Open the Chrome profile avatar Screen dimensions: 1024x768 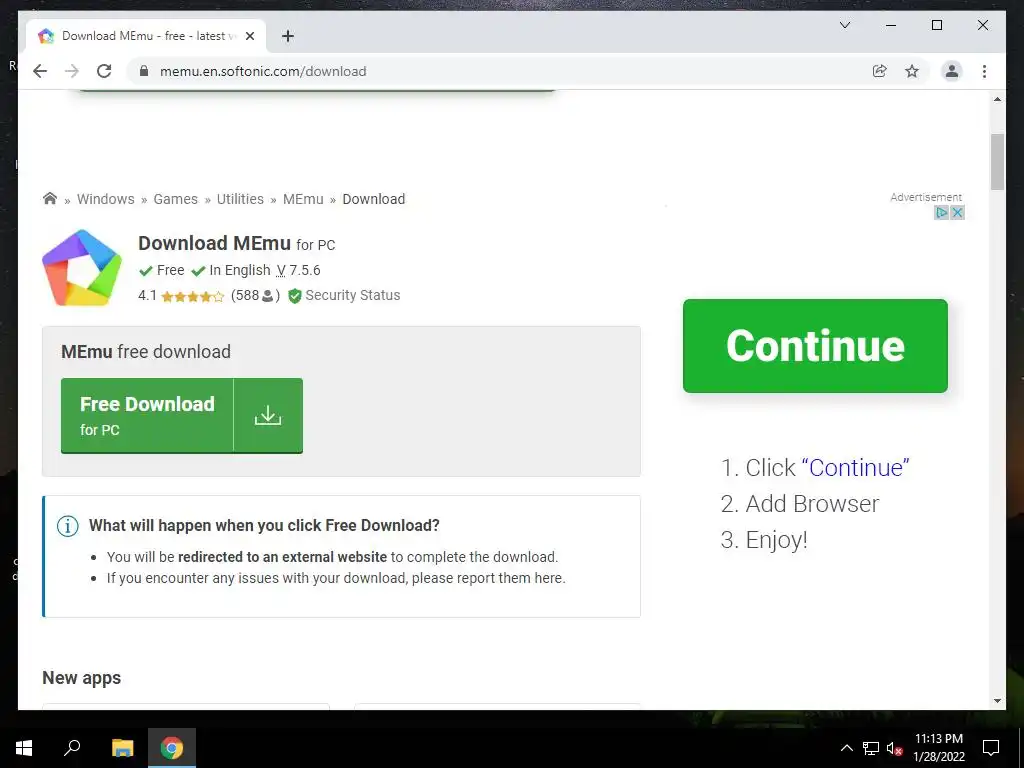(x=952, y=71)
